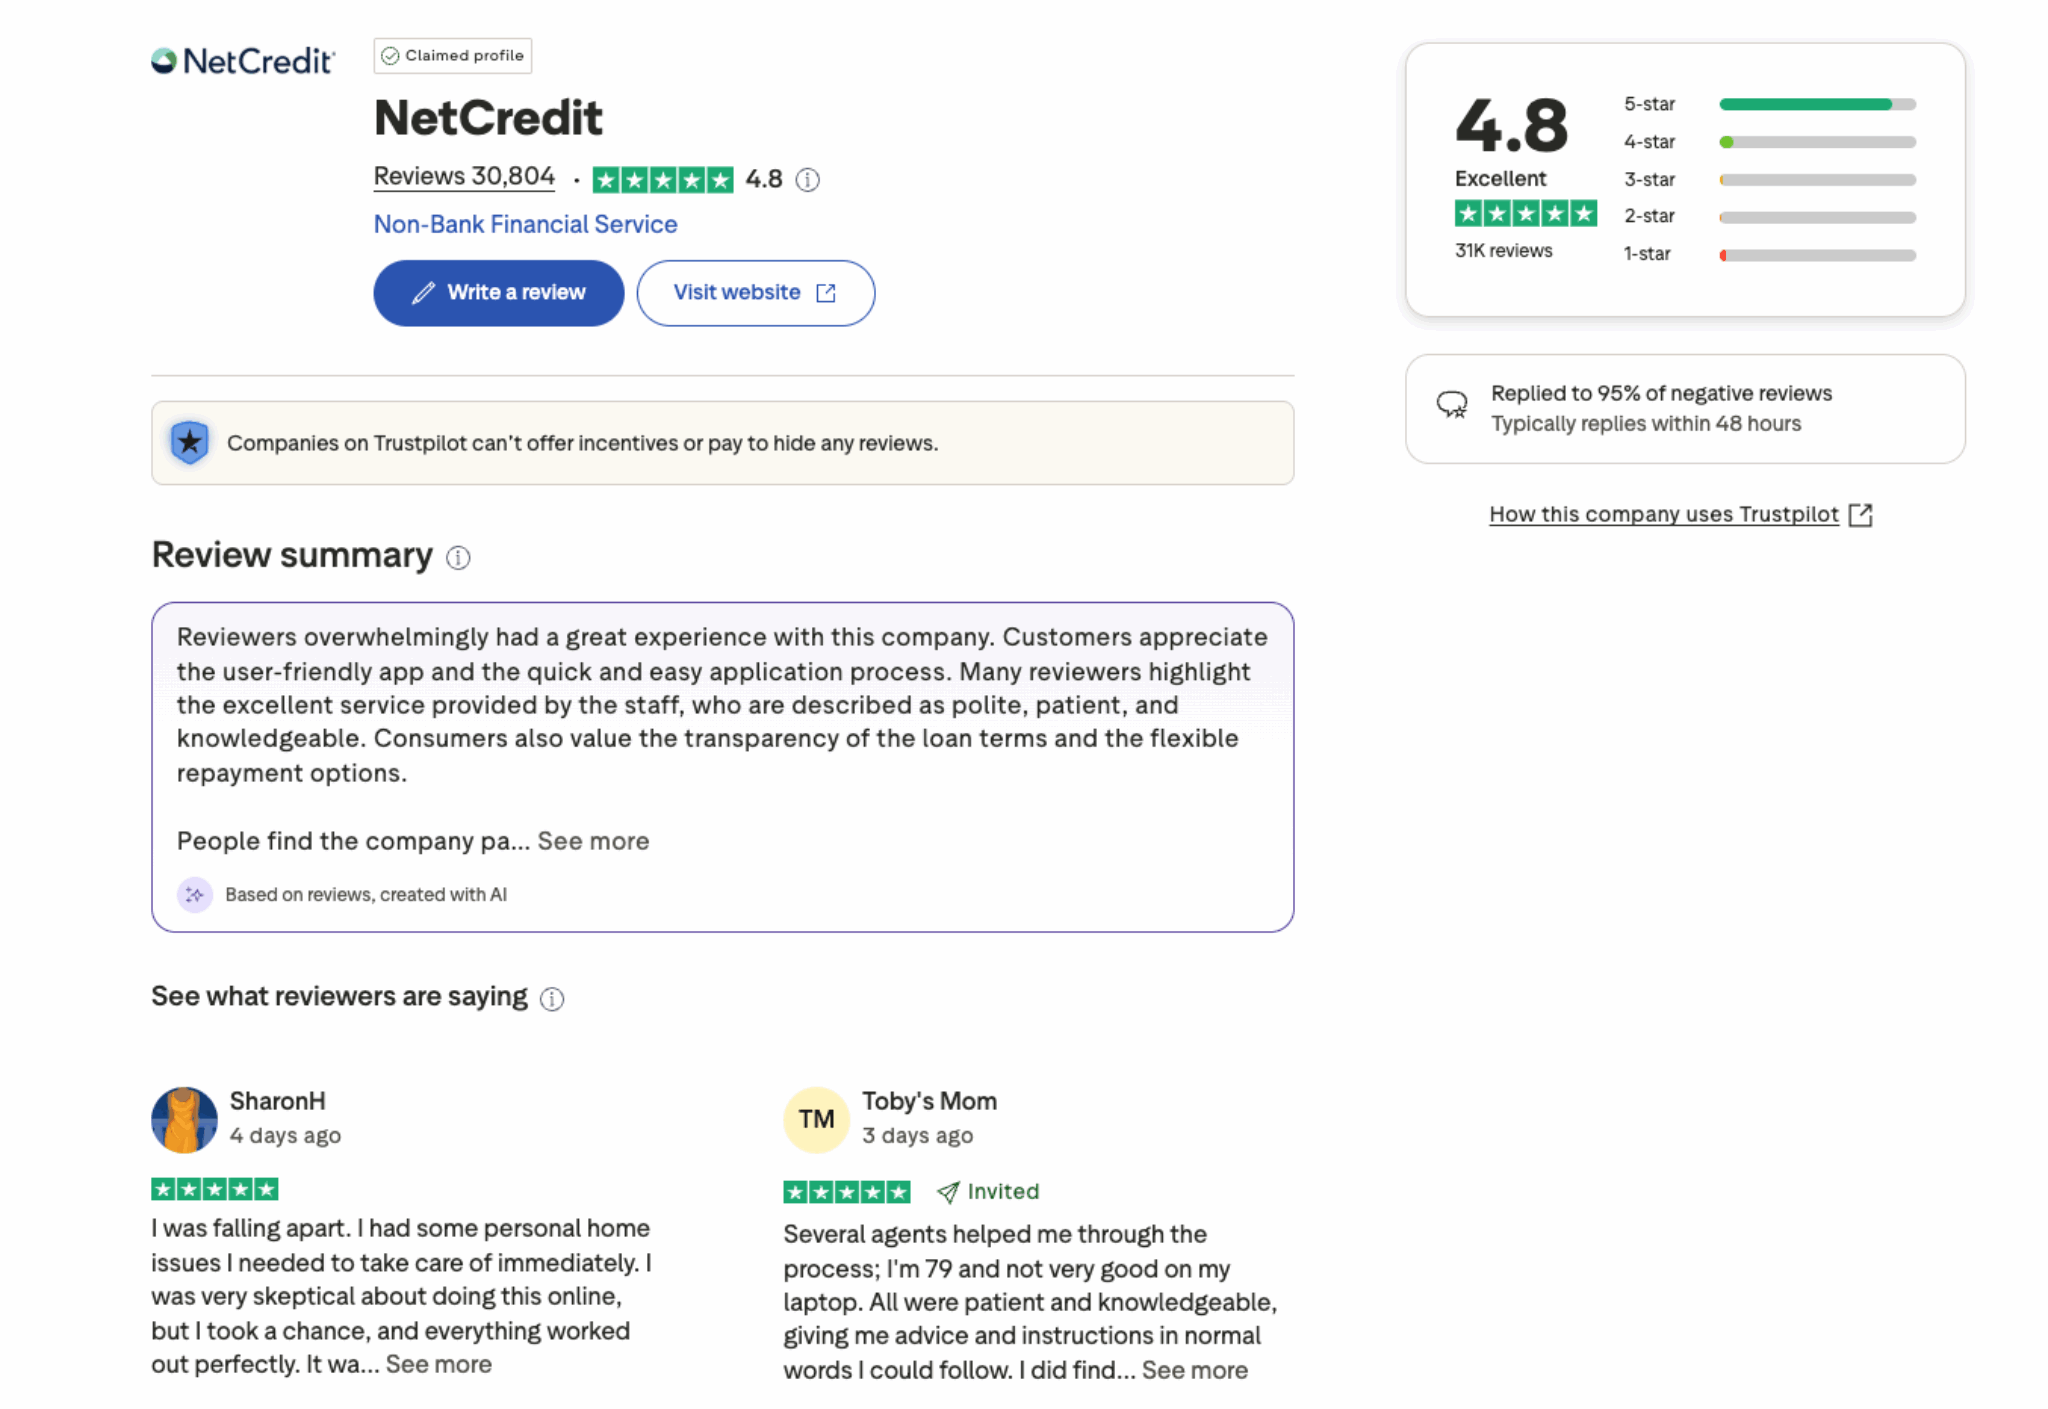Click the 5-star rating progress bar
2048x1409 pixels.
[1816, 104]
